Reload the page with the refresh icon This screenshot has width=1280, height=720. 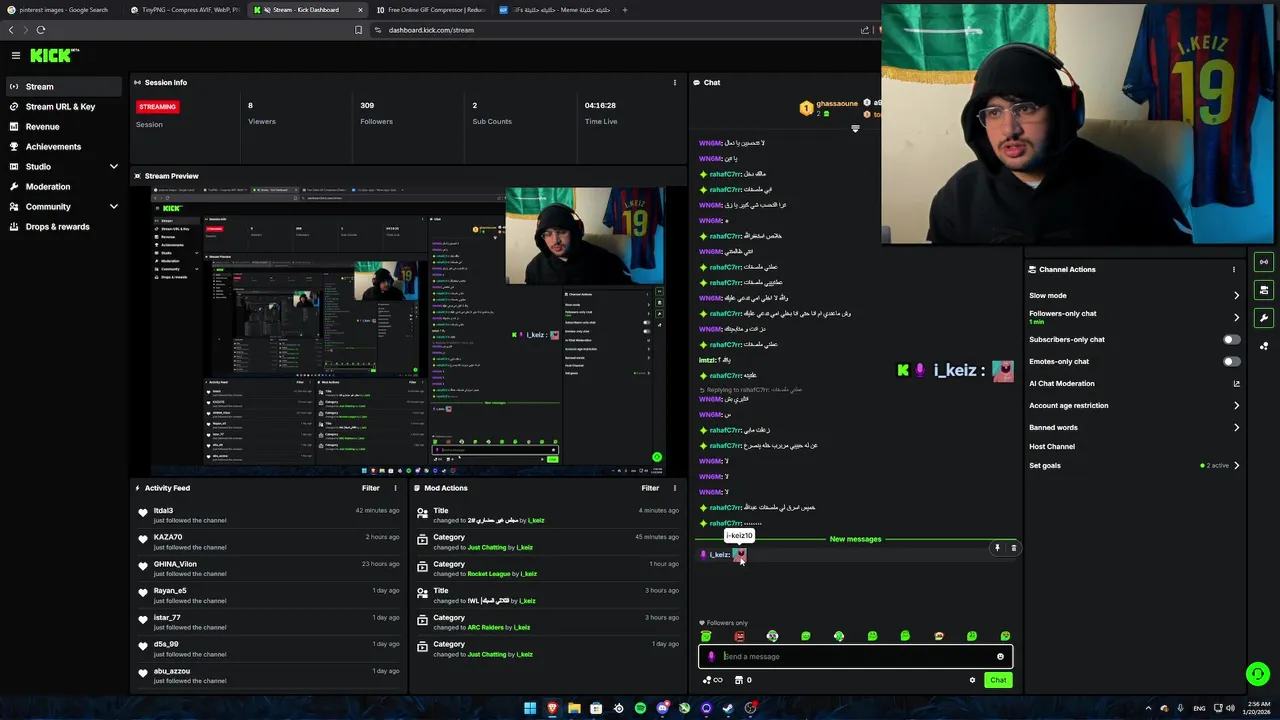coord(41,30)
